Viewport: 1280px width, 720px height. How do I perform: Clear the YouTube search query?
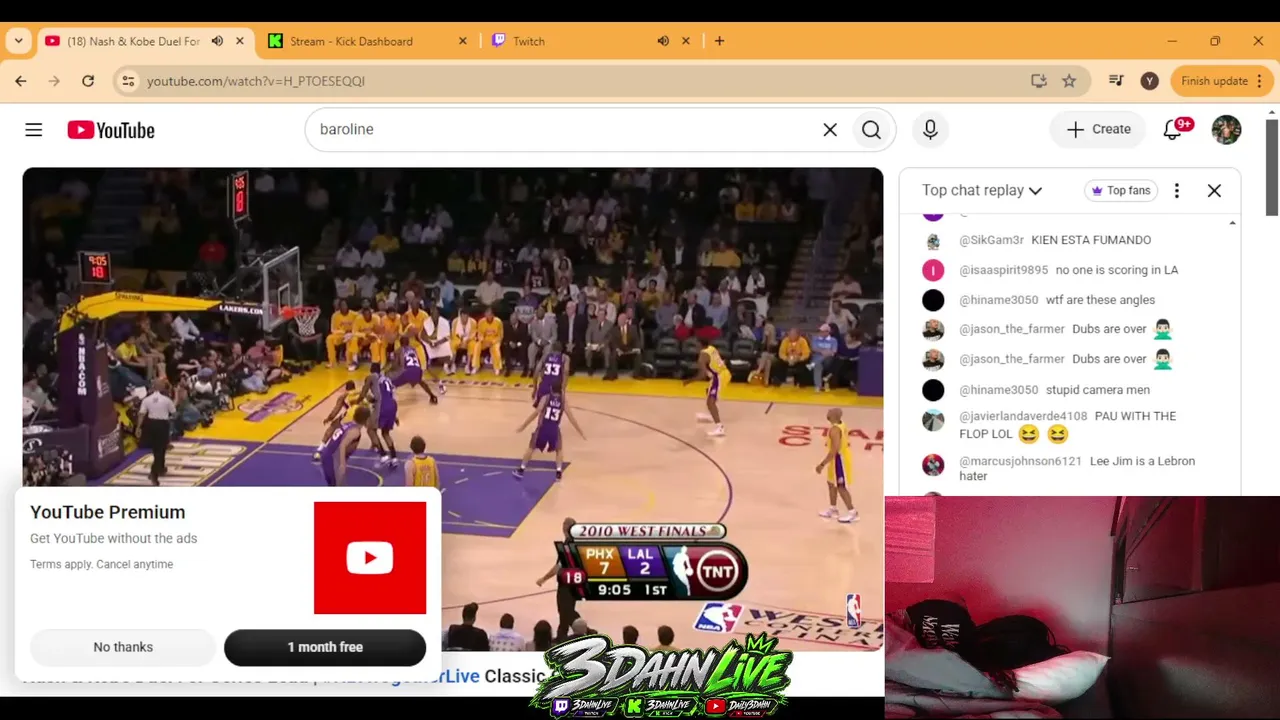(830, 130)
